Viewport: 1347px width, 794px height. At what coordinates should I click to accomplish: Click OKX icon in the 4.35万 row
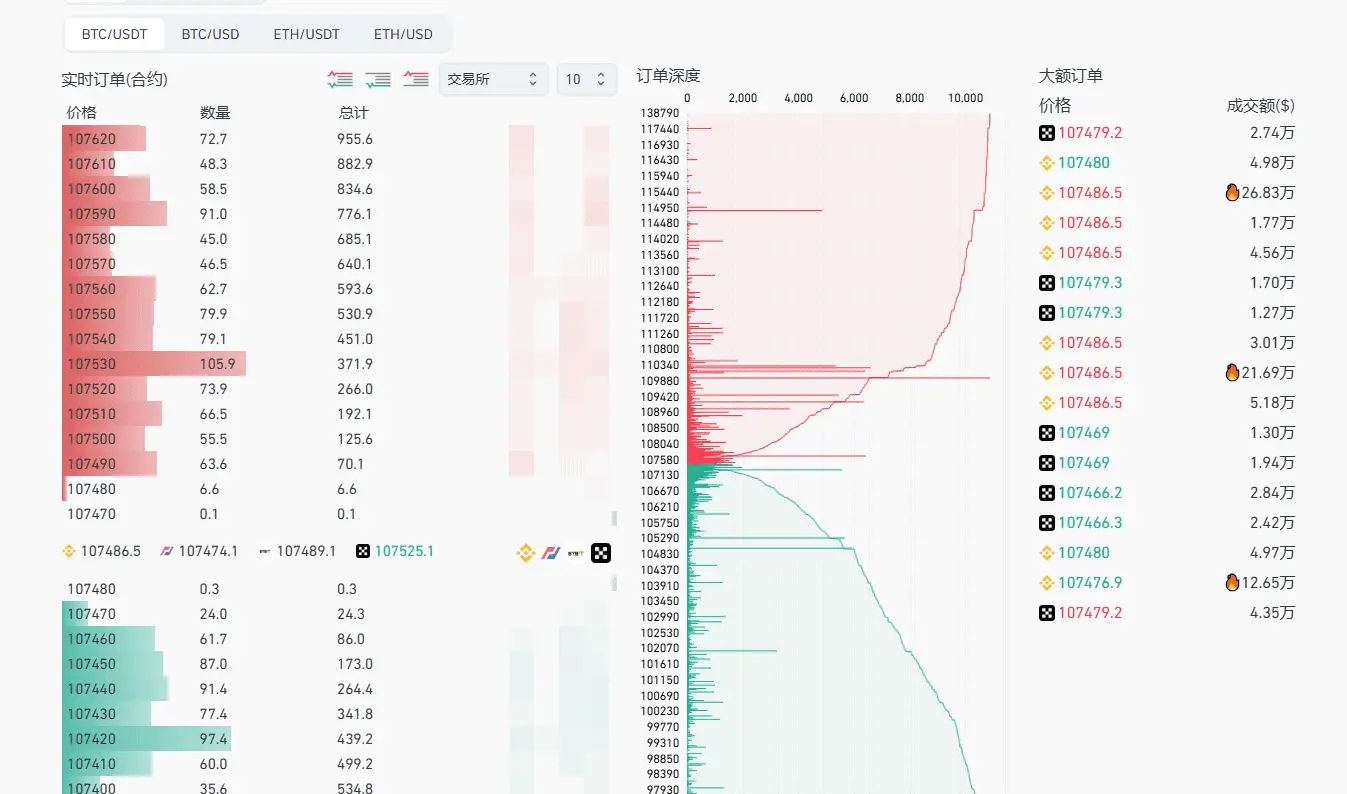tap(1047, 613)
